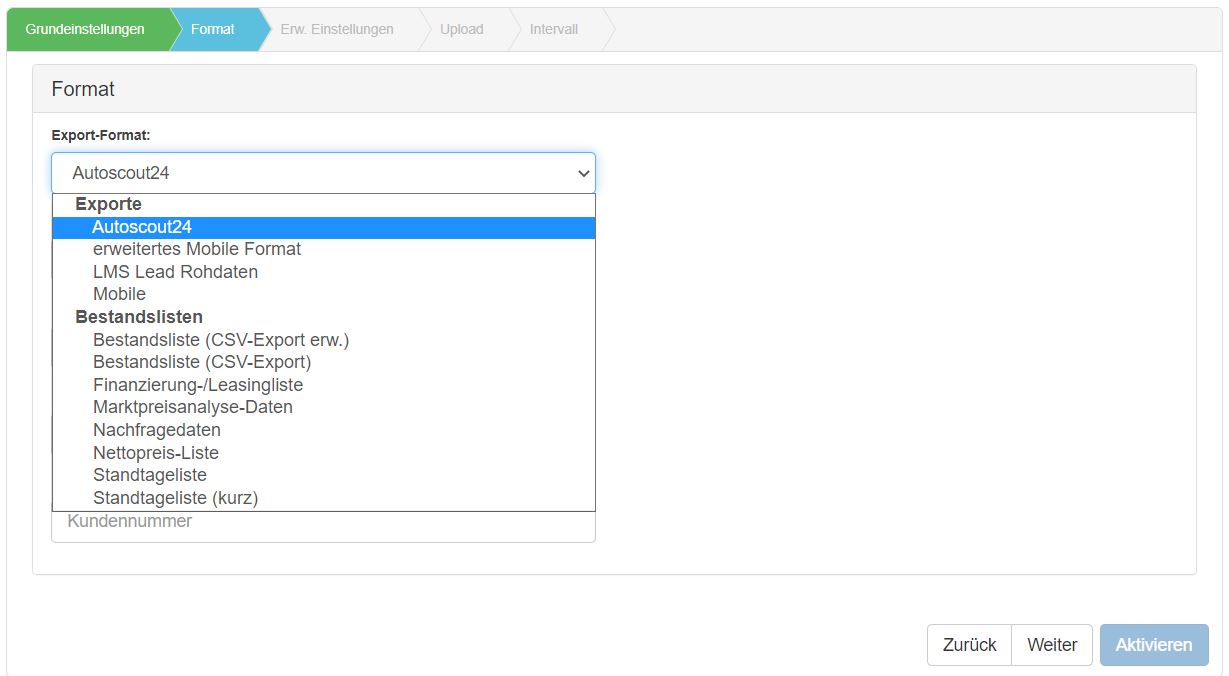Image resolution: width=1229 pixels, height=676 pixels.
Task: Click the Zurück button
Action: [x=969, y=645]
